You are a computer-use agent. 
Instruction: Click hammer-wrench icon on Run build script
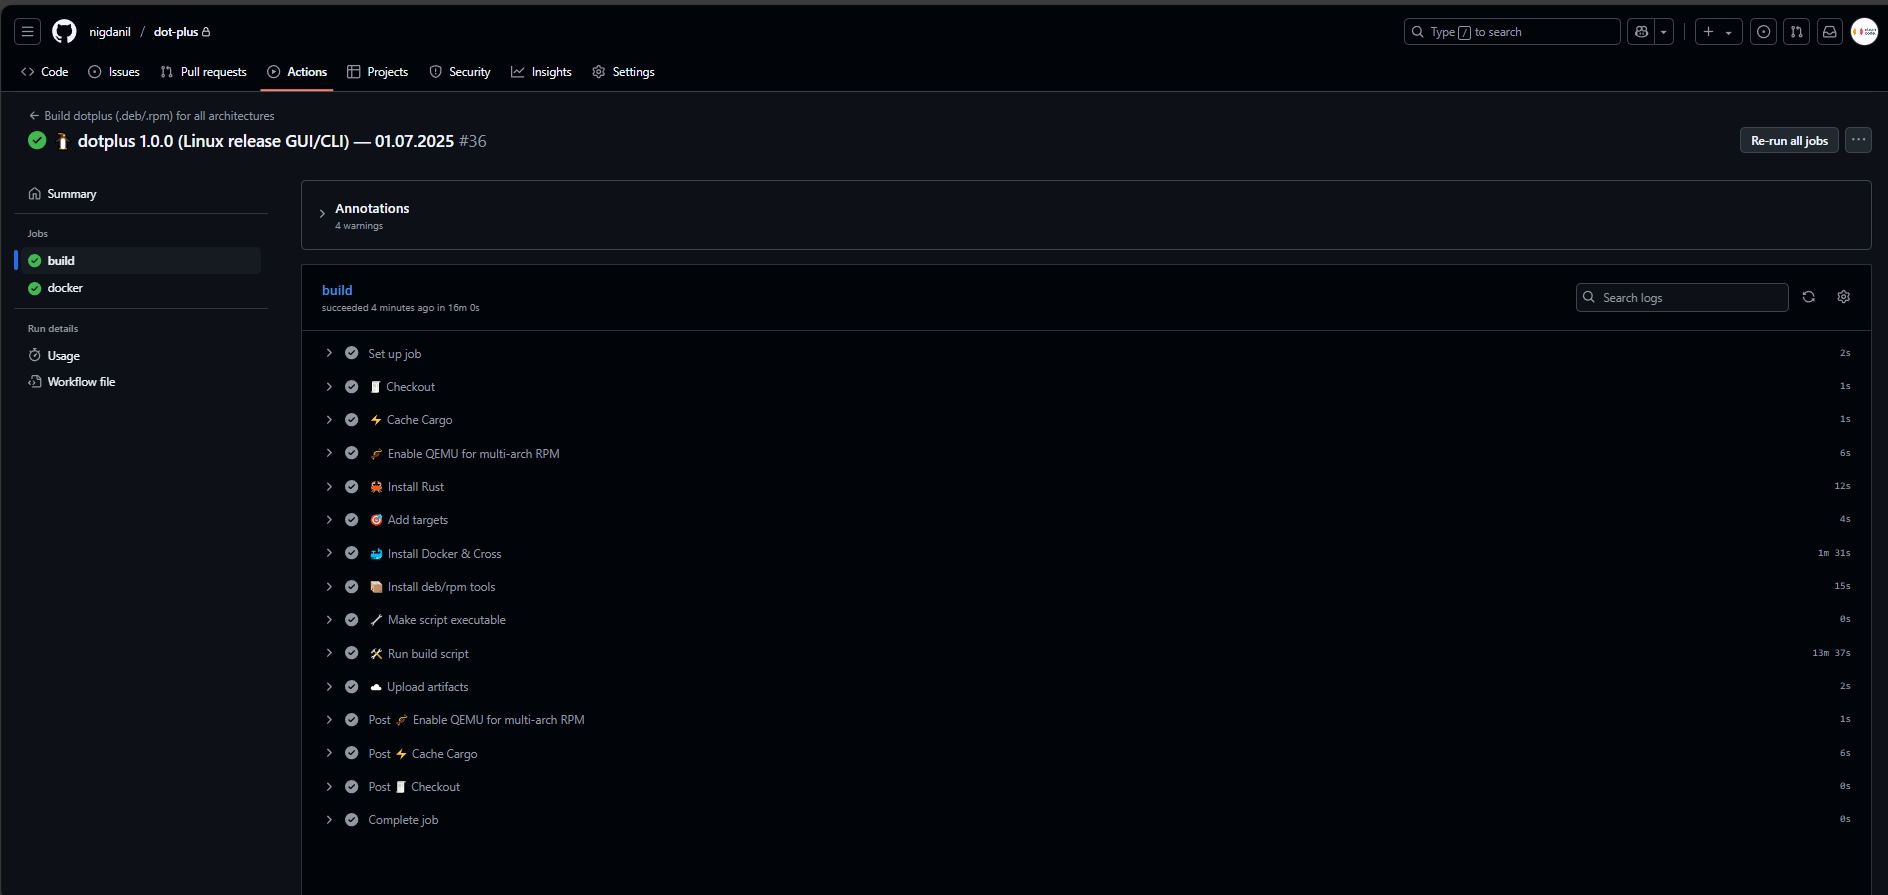pyautogui.click(x=376, y=654)
